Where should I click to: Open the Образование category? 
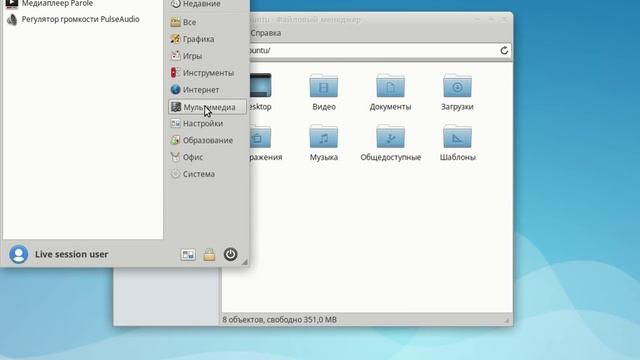click(207, 140)
